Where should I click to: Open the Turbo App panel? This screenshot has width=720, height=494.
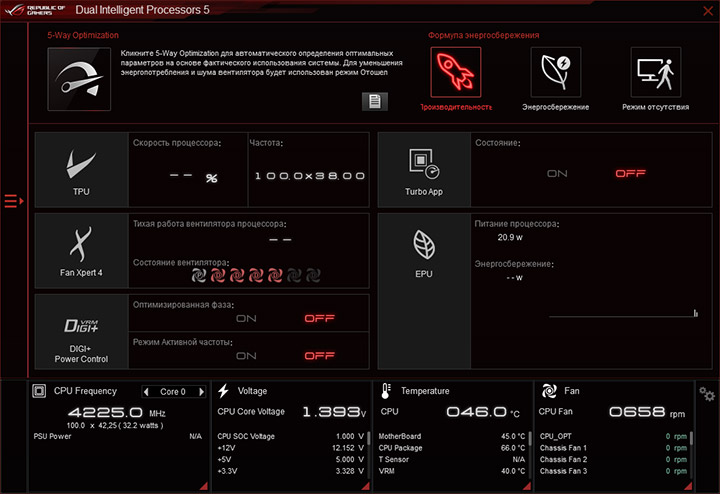(424, 170)
